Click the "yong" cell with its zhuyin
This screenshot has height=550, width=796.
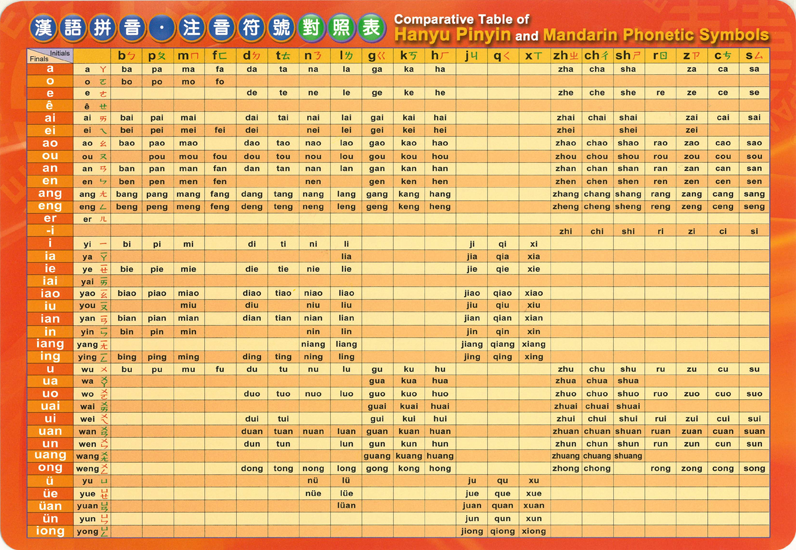(92, 531)
